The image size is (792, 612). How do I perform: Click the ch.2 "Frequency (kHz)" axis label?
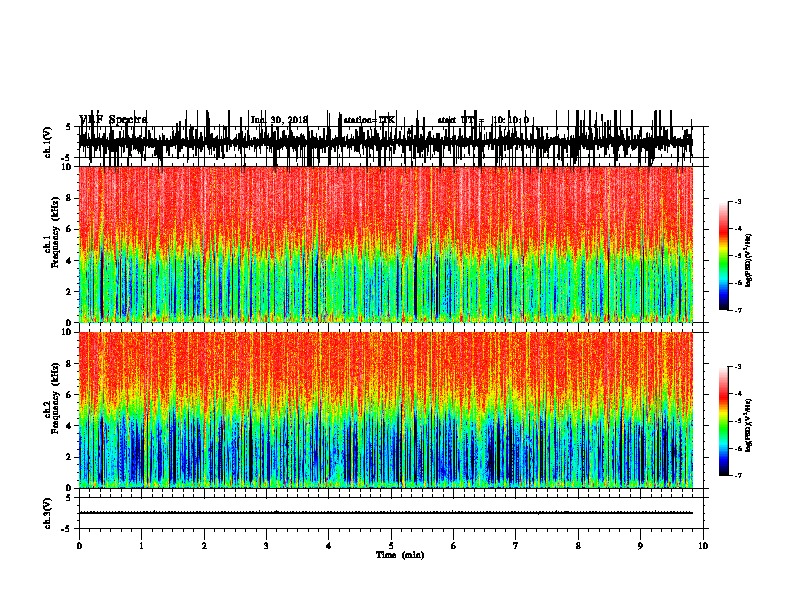(55, 398)
